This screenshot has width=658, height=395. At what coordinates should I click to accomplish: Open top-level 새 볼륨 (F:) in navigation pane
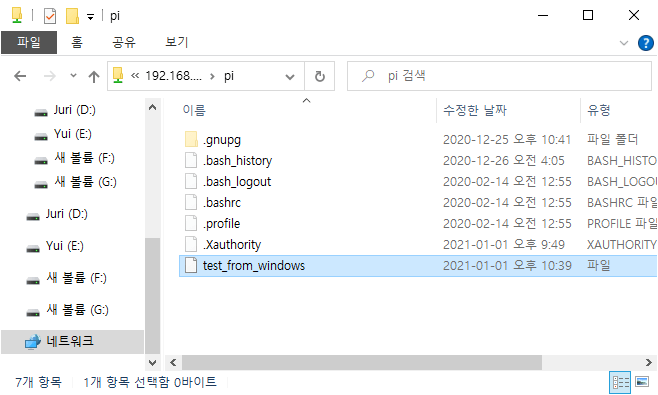76,278
